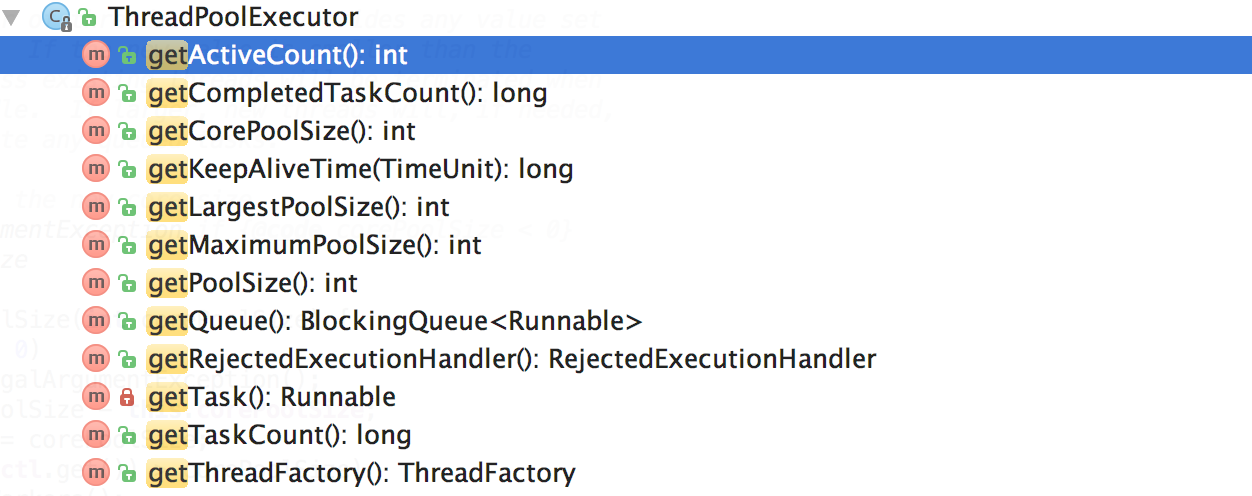Collapse the ThreadPoolExecutor class node

coord(12,17)
